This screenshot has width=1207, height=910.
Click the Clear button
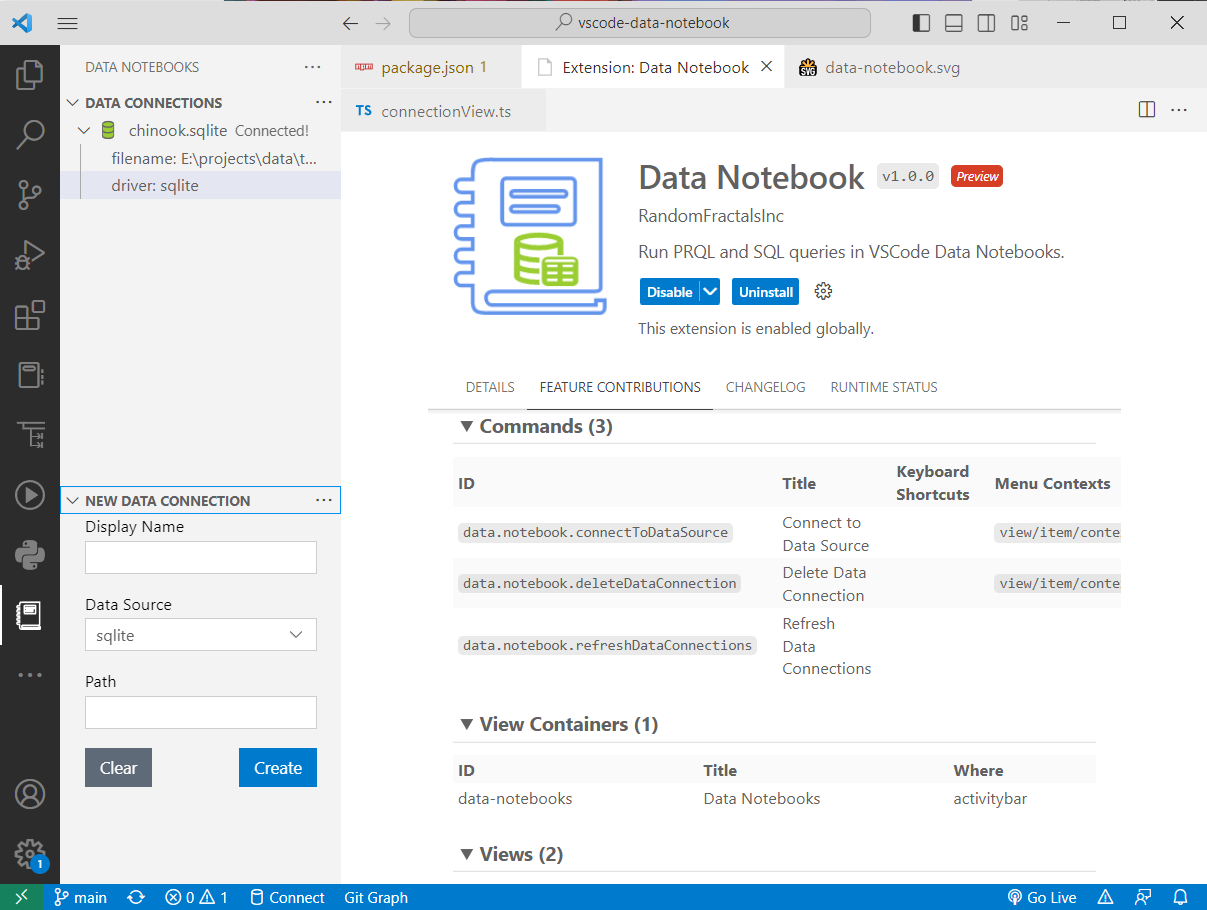(118, 768)
